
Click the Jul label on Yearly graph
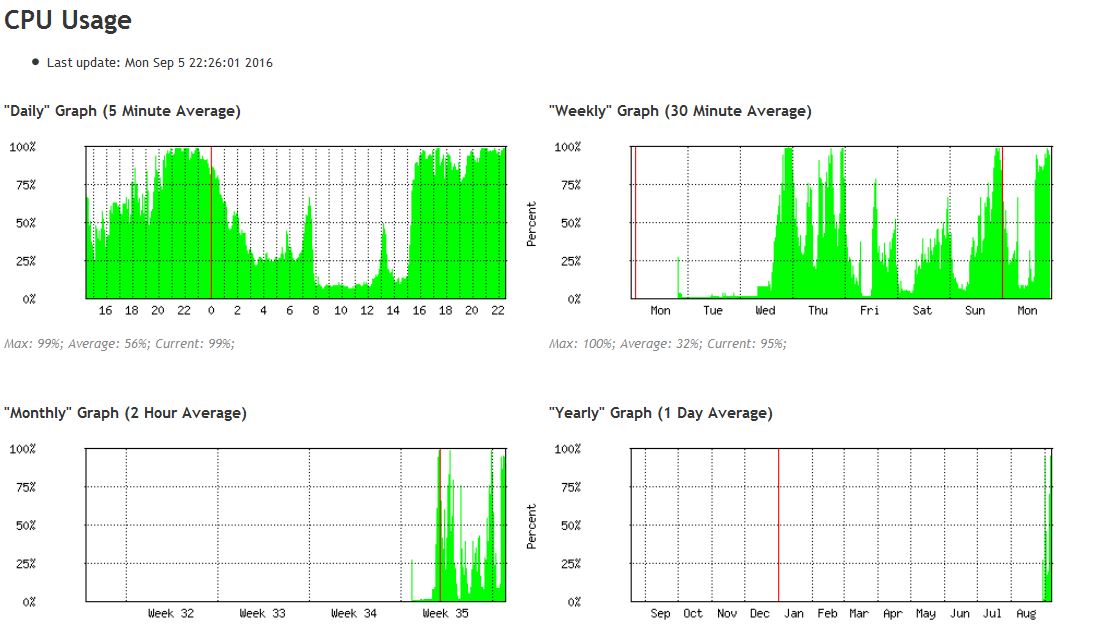click(992, 613)
